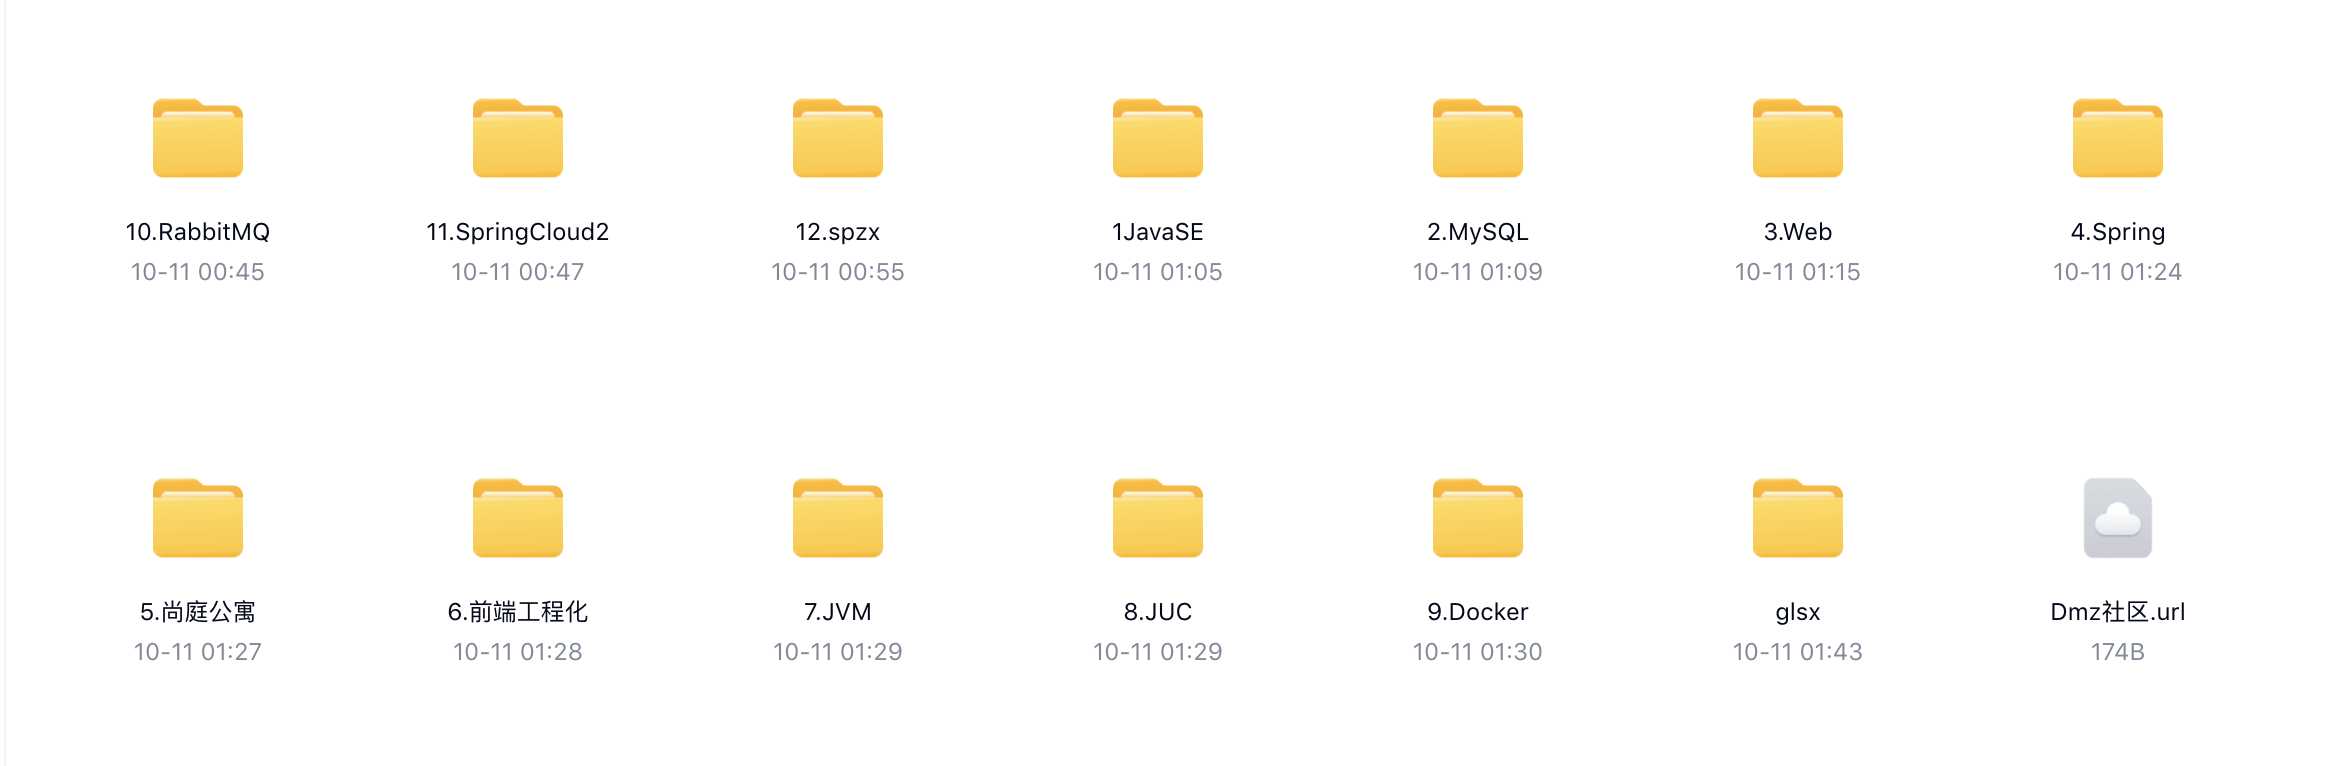Click the 10-11 01:43 date under glsx
Screen dimensions: 2342x766
pos(1798,652)
